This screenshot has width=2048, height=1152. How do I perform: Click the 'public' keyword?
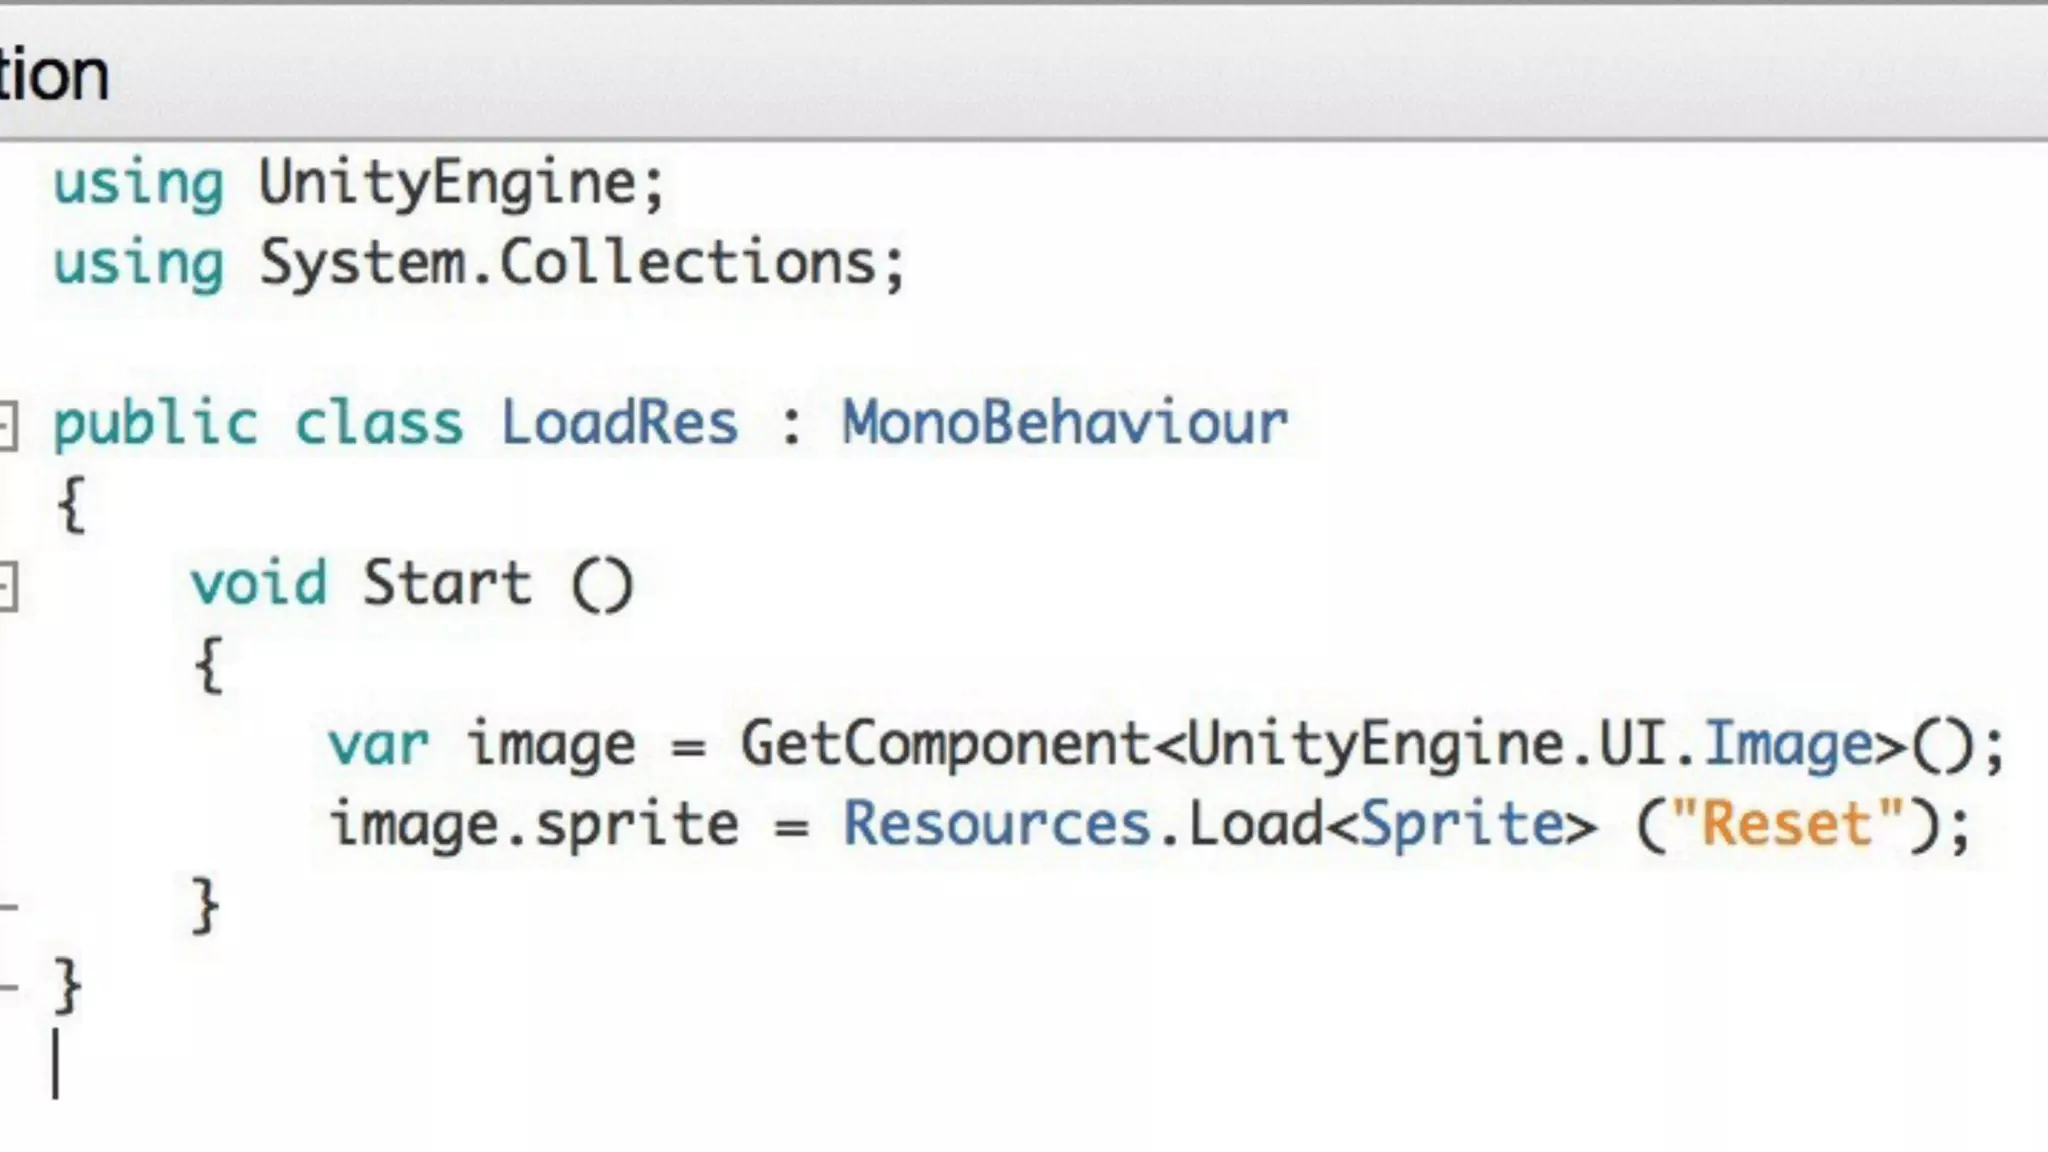(155, 424)
